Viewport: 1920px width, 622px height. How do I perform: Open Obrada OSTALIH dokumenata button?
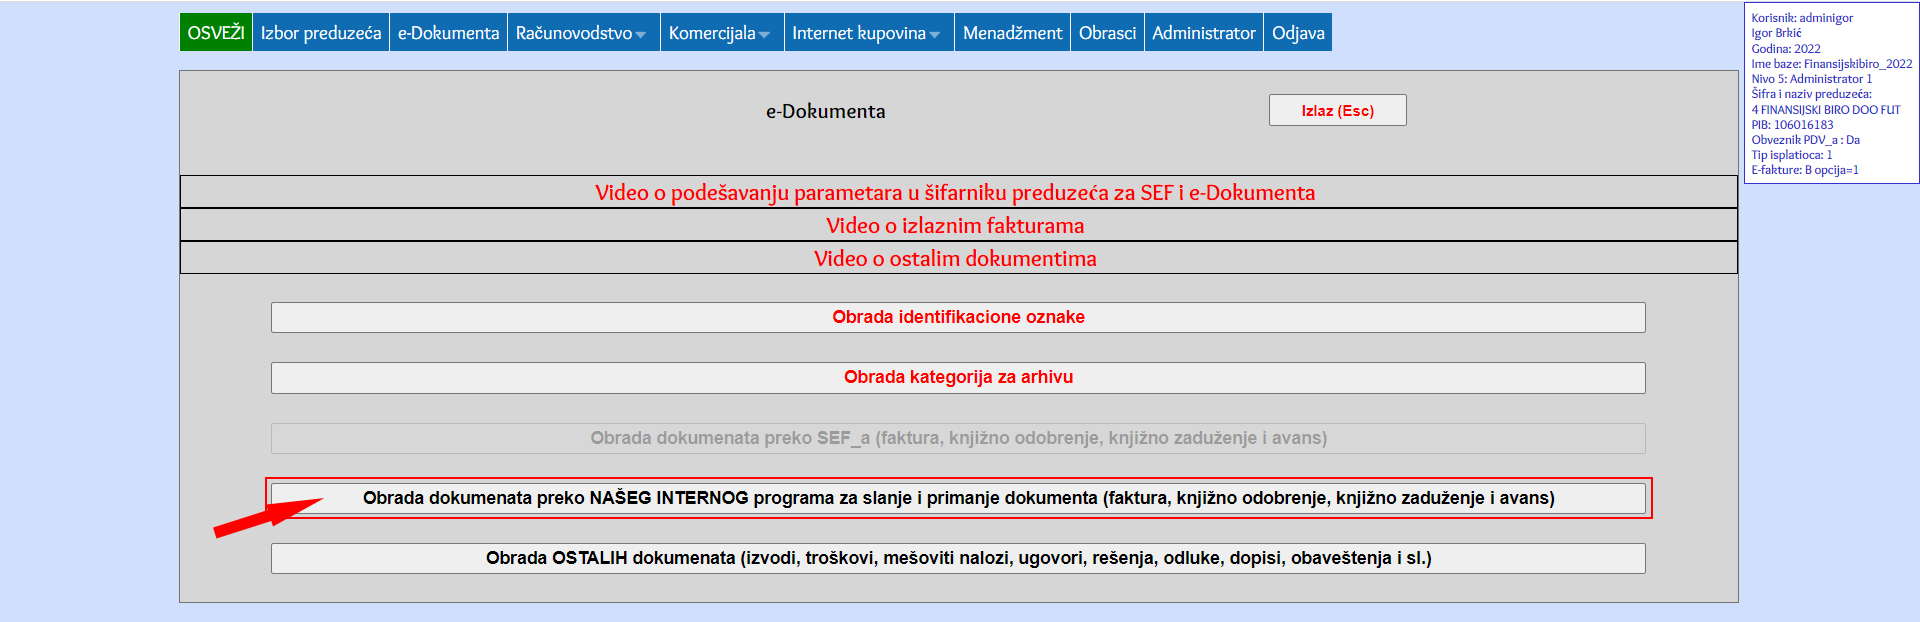[x=958, y=558]
